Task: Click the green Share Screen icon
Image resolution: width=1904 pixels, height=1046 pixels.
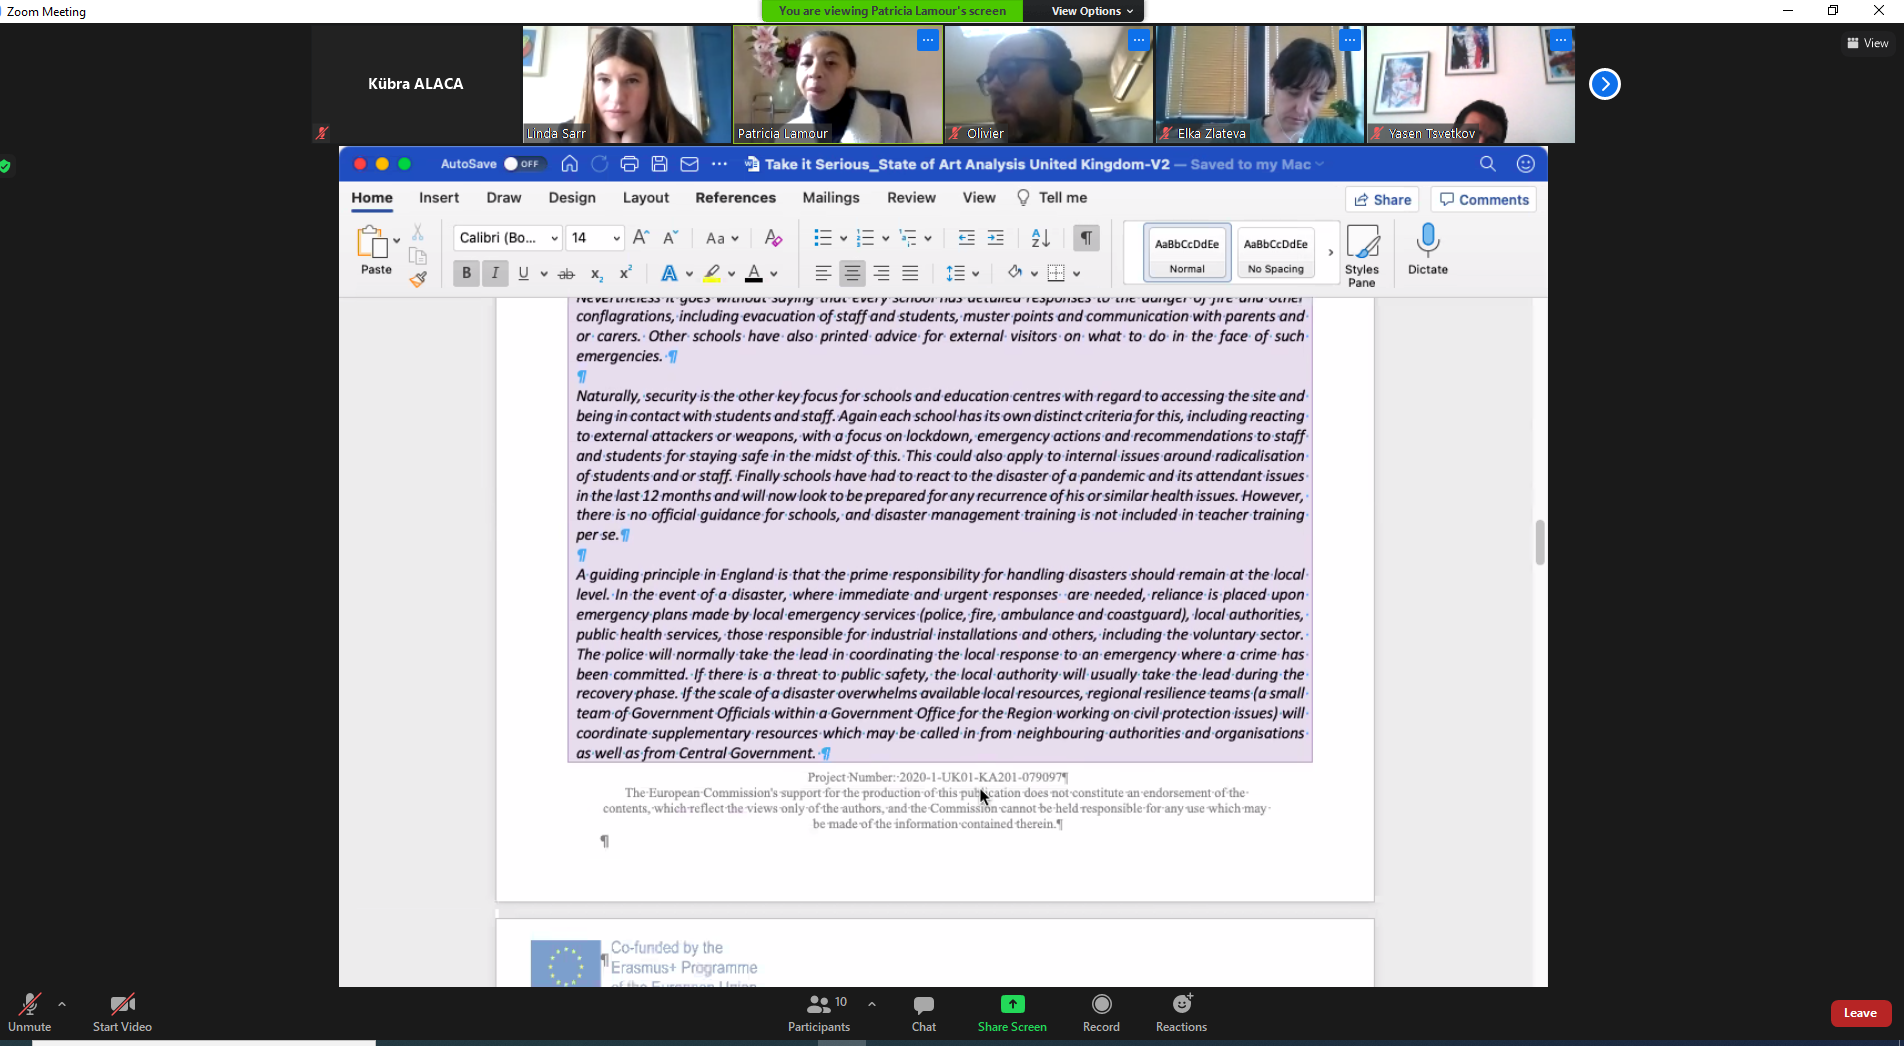Action: pos(1012,1005)
